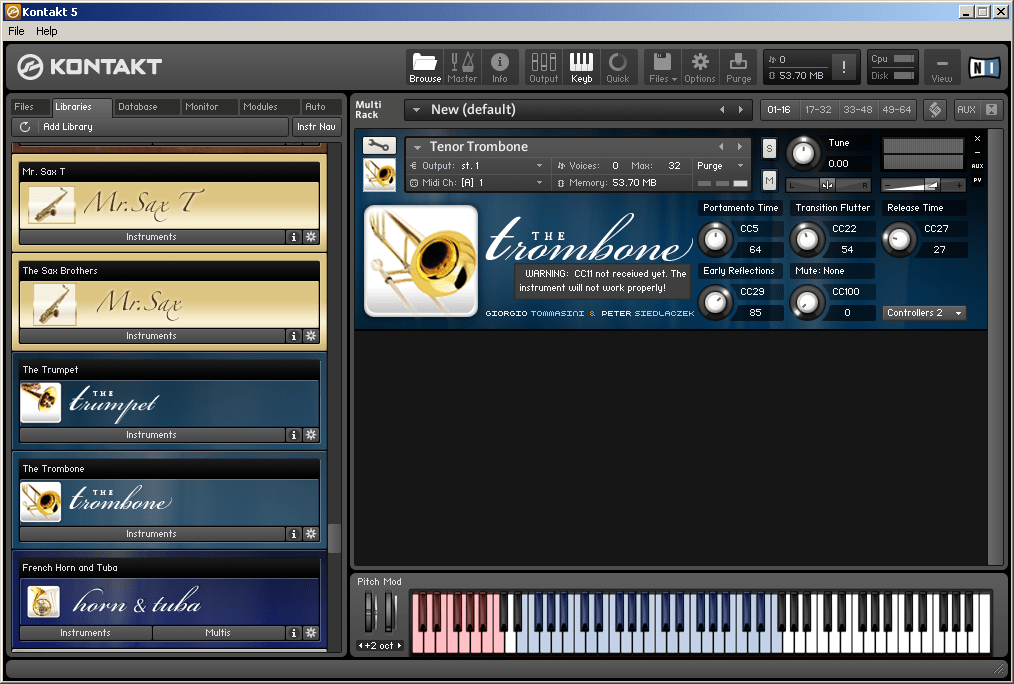Open the File menu

coord(16,31)
